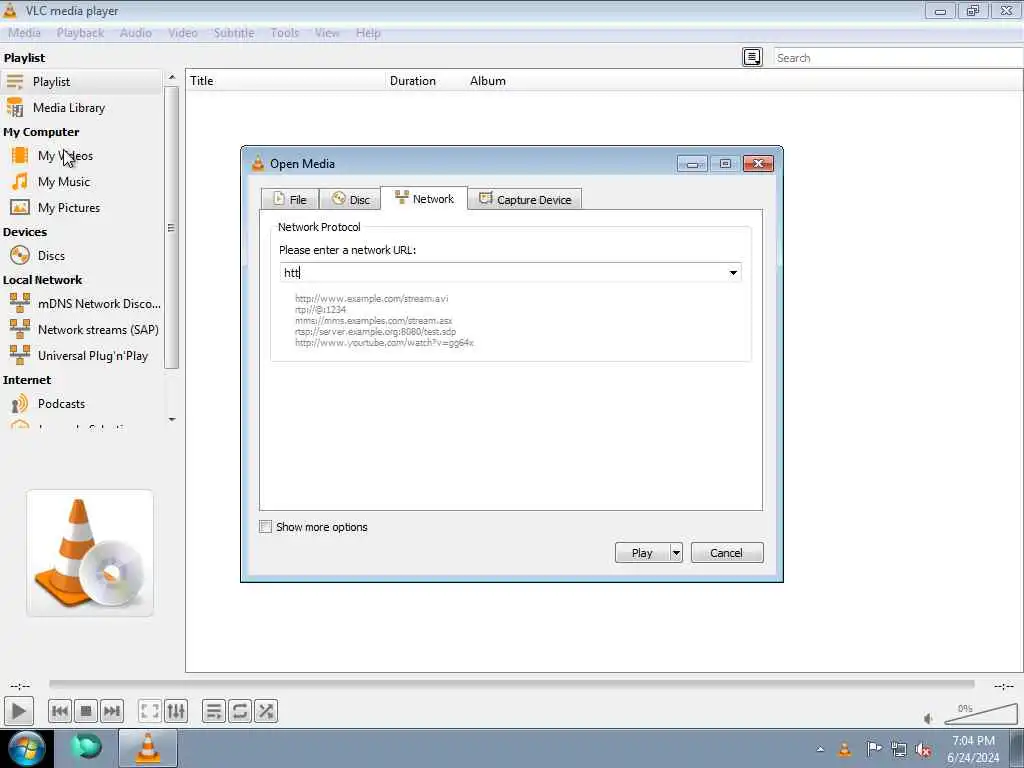Sort playlist by Duration column
The width and height of the screenshot is (1024, 768).
tap(424, 81)
